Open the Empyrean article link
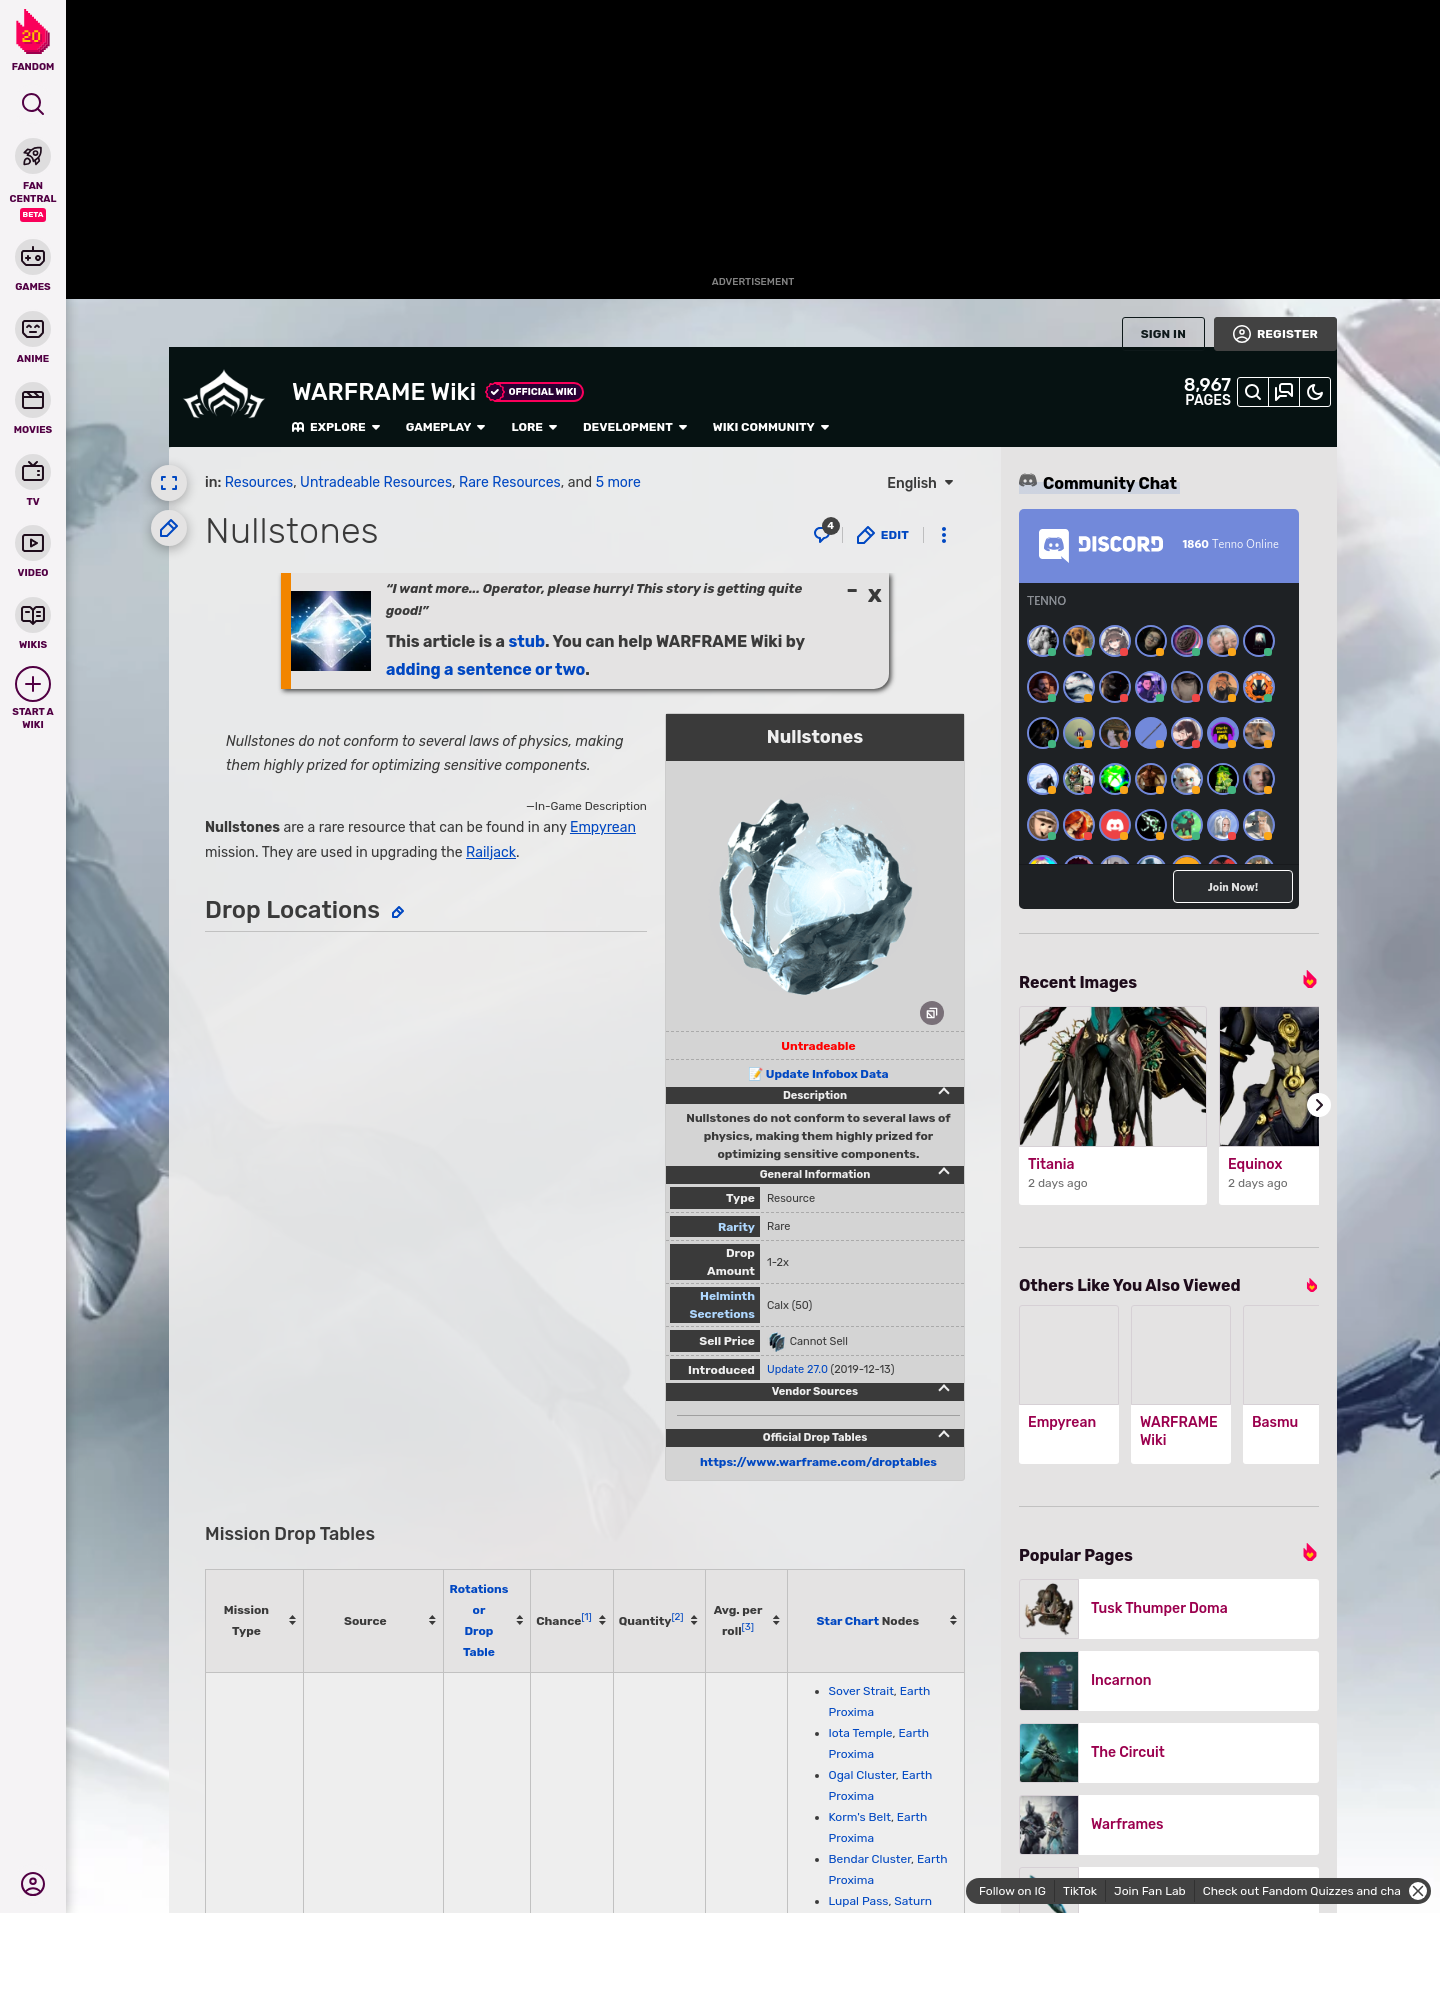 603,827
